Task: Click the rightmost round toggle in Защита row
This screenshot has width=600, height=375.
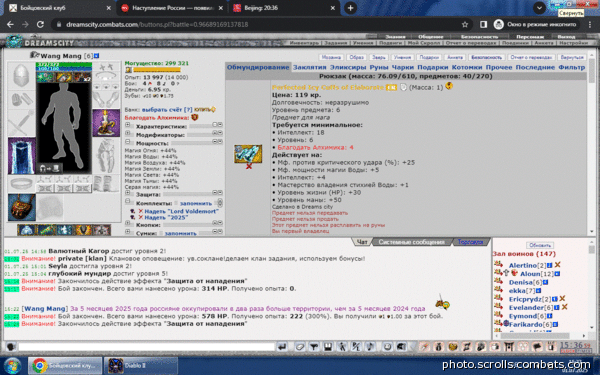Action: [x=220, y=192]
